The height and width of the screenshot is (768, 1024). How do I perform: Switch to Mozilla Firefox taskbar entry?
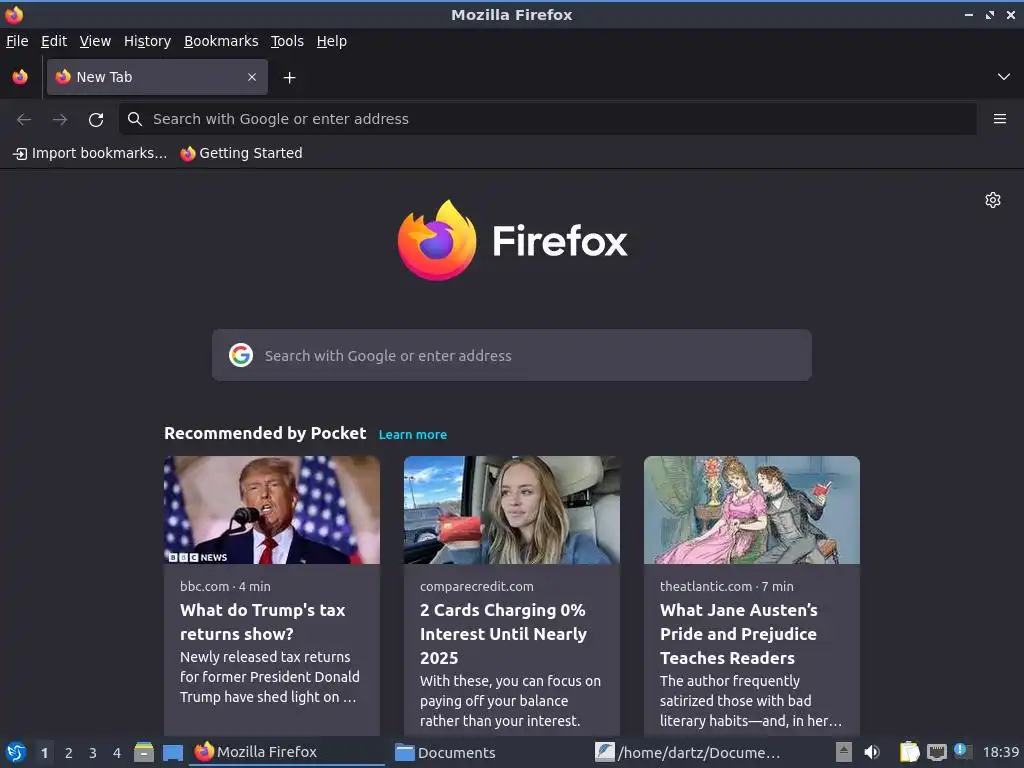pyautogui.click(x=287, y=752)
